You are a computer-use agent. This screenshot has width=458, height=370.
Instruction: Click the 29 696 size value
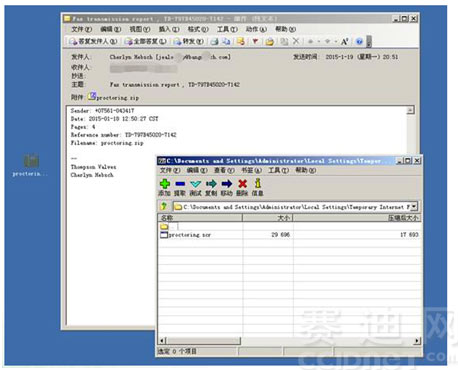pyautogui.click(x=280, y=235)
